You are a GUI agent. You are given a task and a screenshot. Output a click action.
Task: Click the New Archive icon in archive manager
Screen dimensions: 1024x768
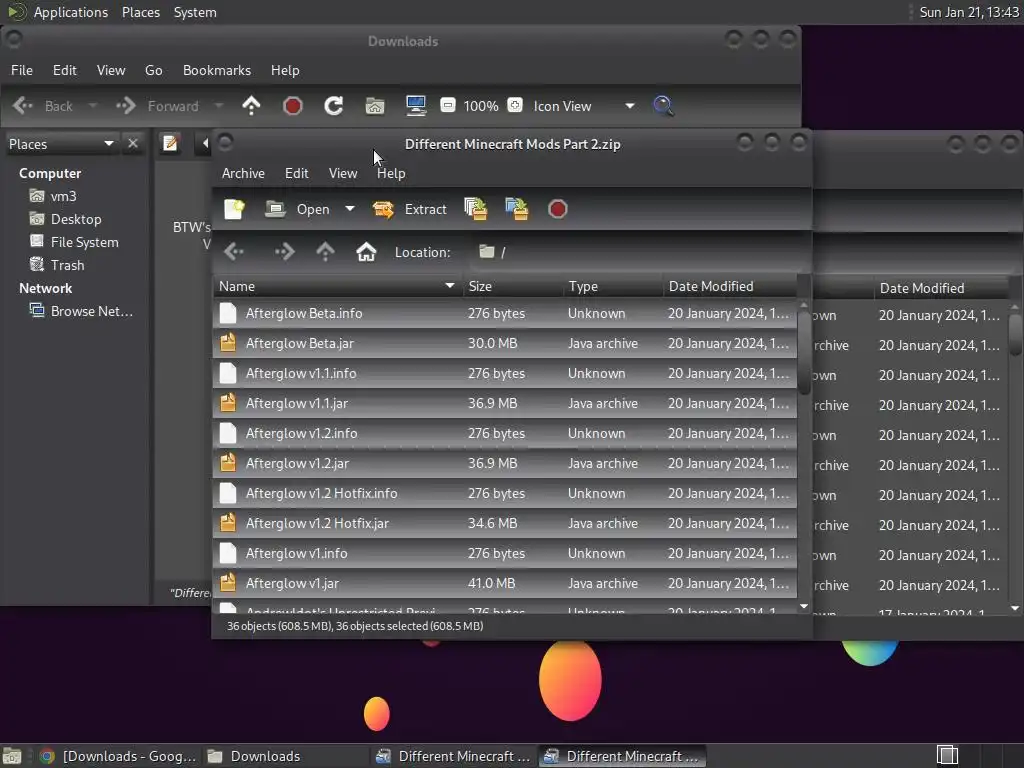pyautogui.click(x=234, y=209)
